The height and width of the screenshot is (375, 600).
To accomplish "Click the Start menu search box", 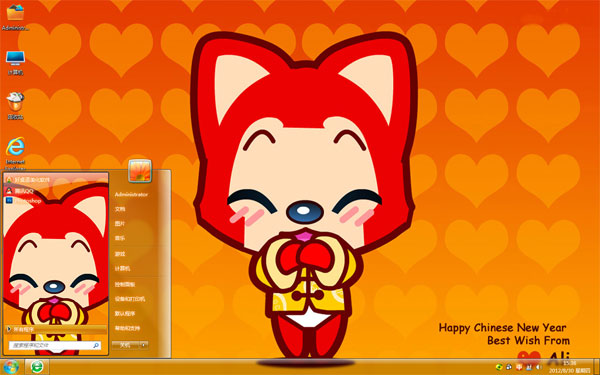I will 55,346.
